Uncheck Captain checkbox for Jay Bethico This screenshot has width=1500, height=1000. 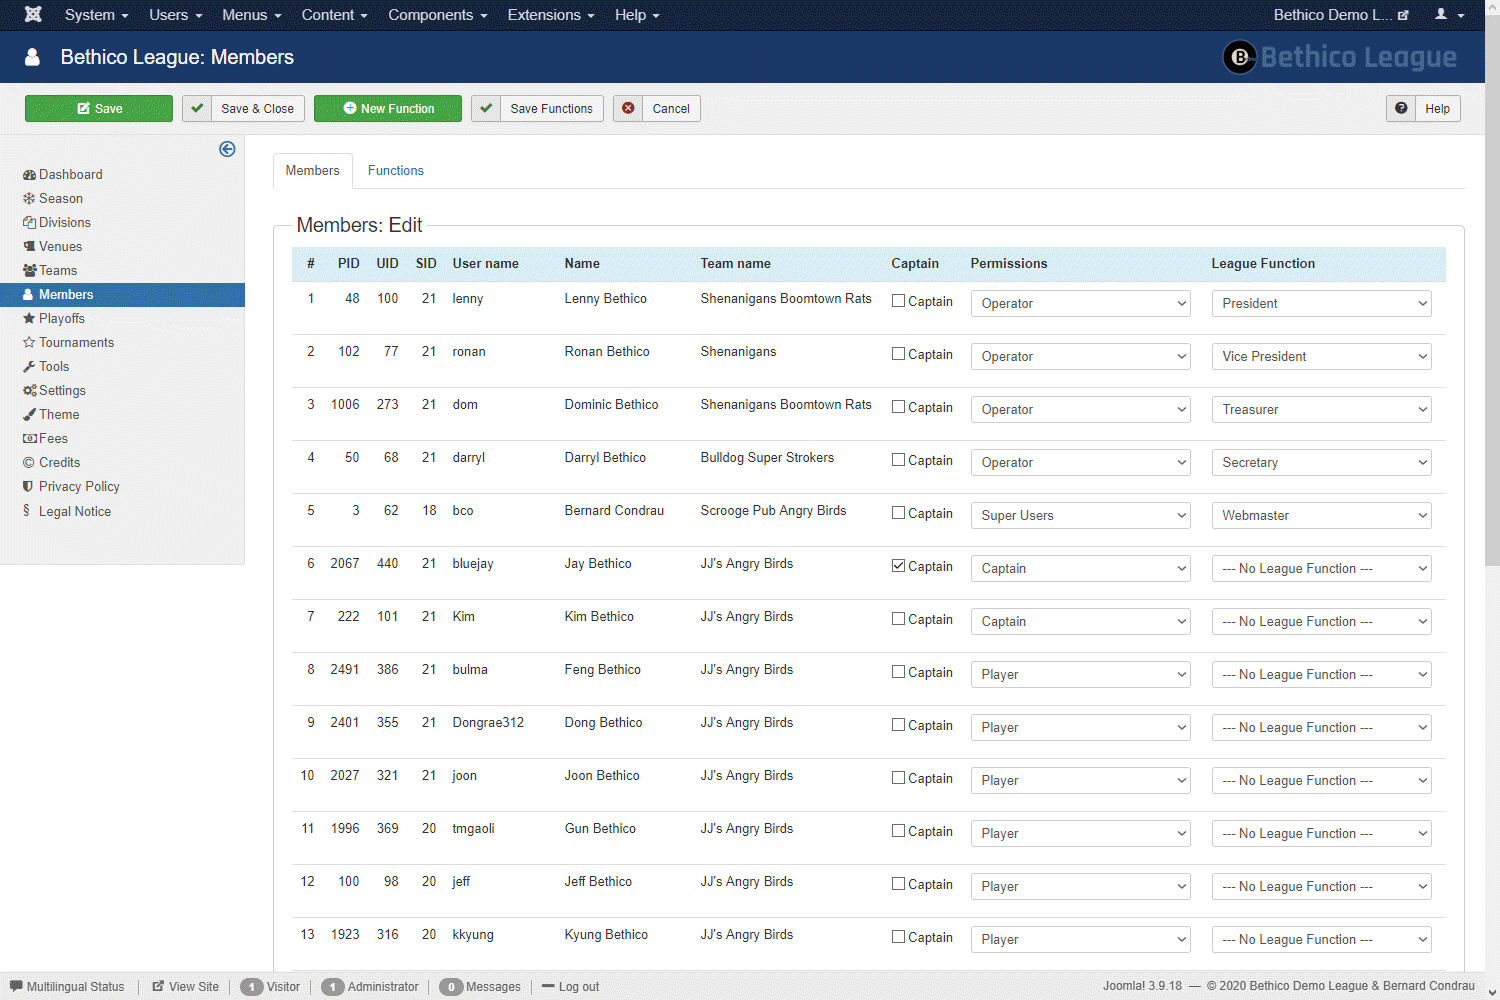tap(898, 565)
